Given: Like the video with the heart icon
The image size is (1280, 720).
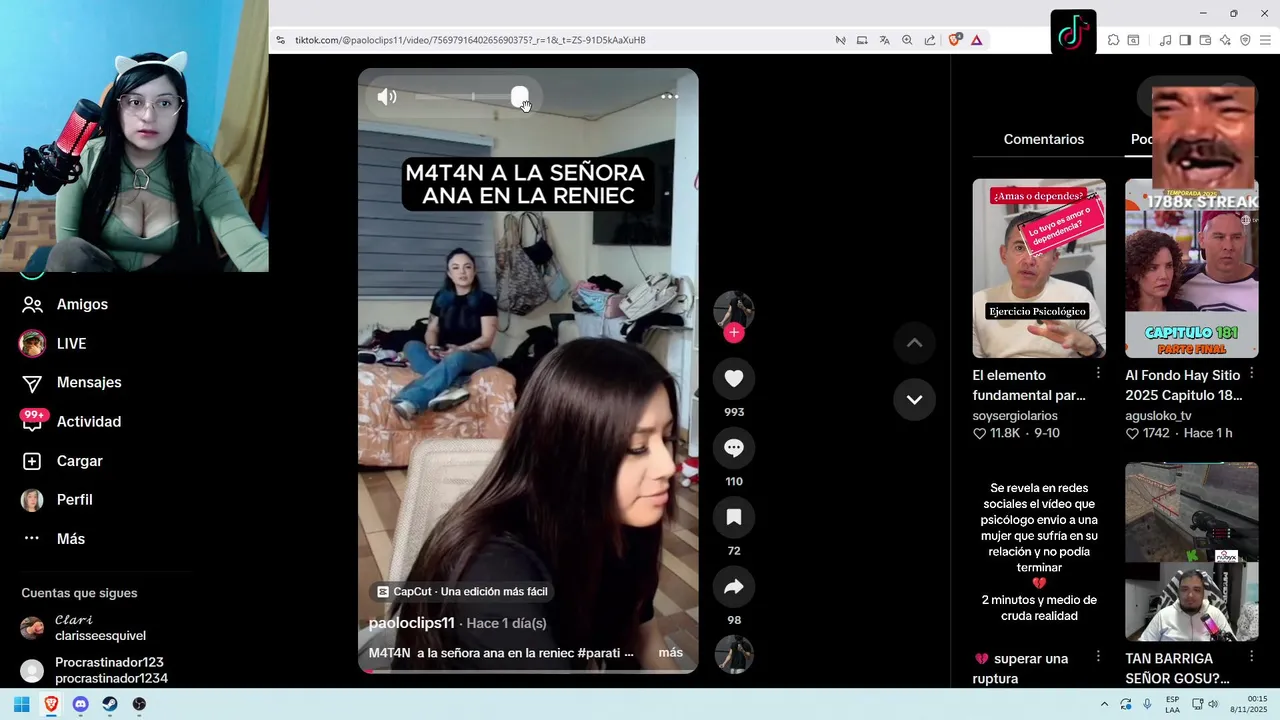Looking at the screenshot, I should [734, 378].
